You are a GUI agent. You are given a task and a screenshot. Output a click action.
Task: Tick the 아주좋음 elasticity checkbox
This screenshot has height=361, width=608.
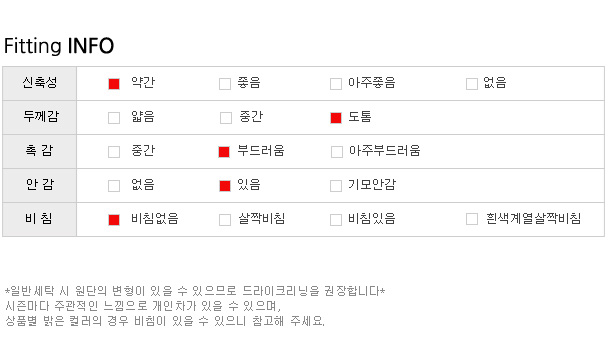click(336, 84)
